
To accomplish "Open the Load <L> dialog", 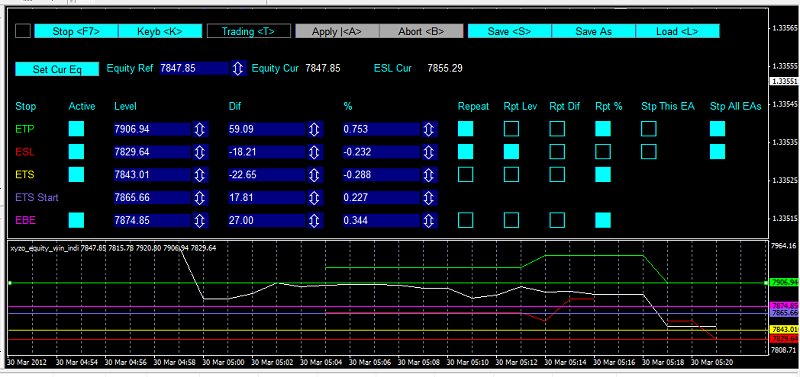I will click(x=678, y=31).
